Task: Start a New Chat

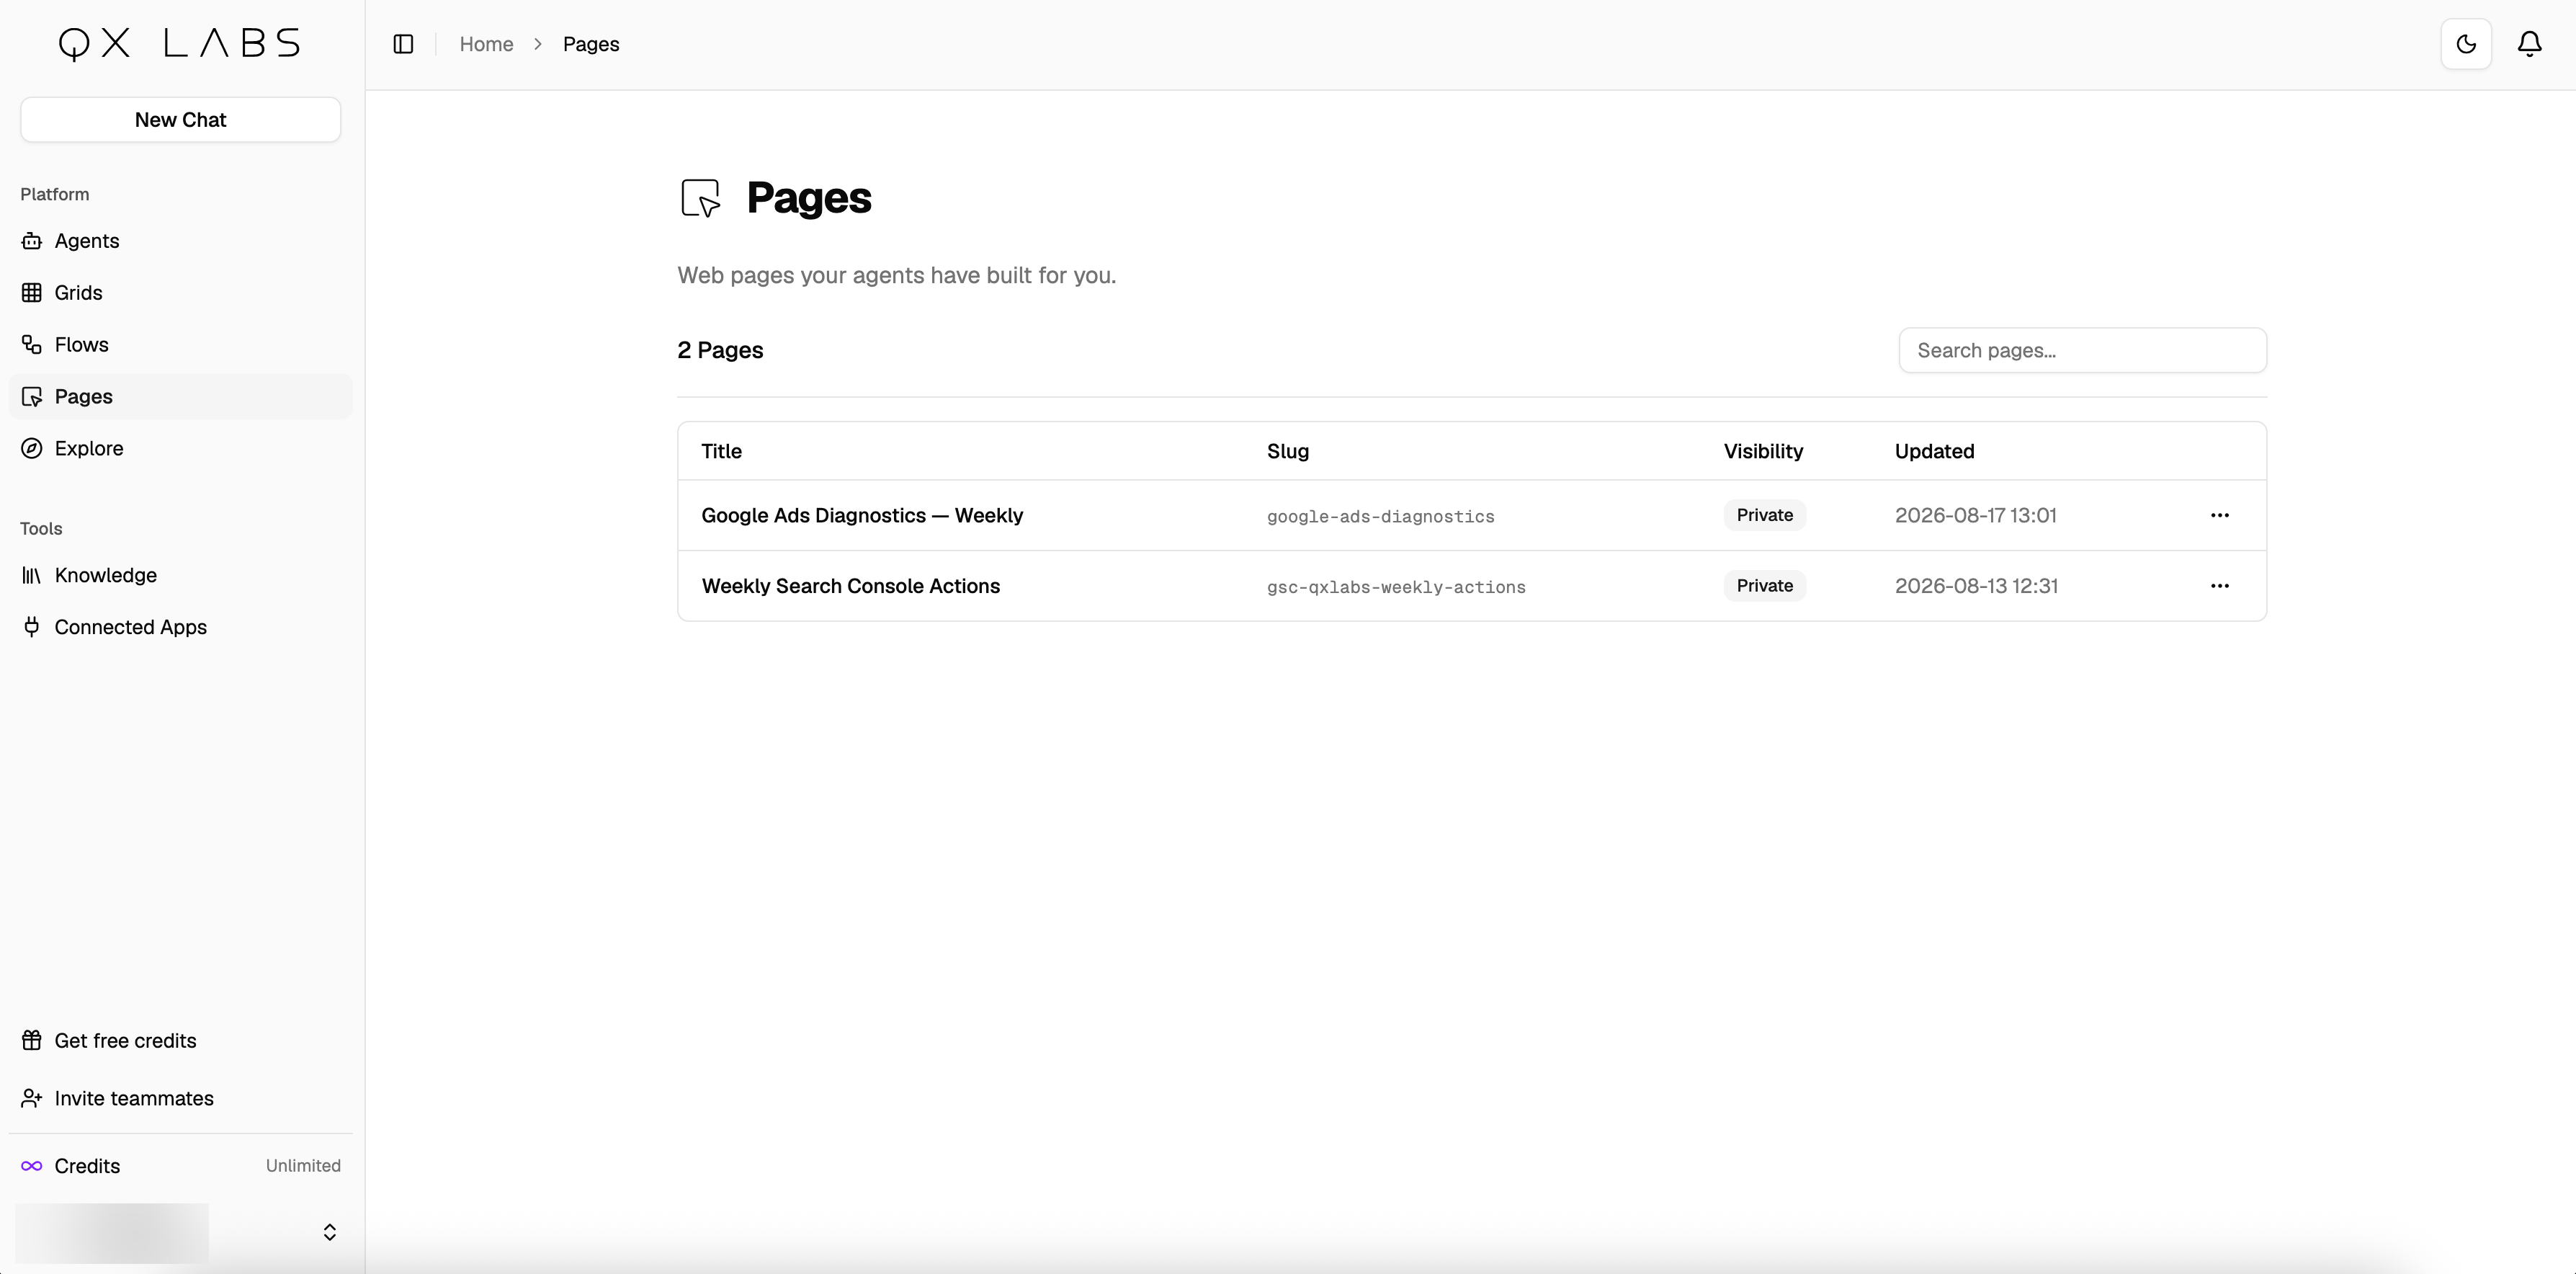Action: click(180, 120)
